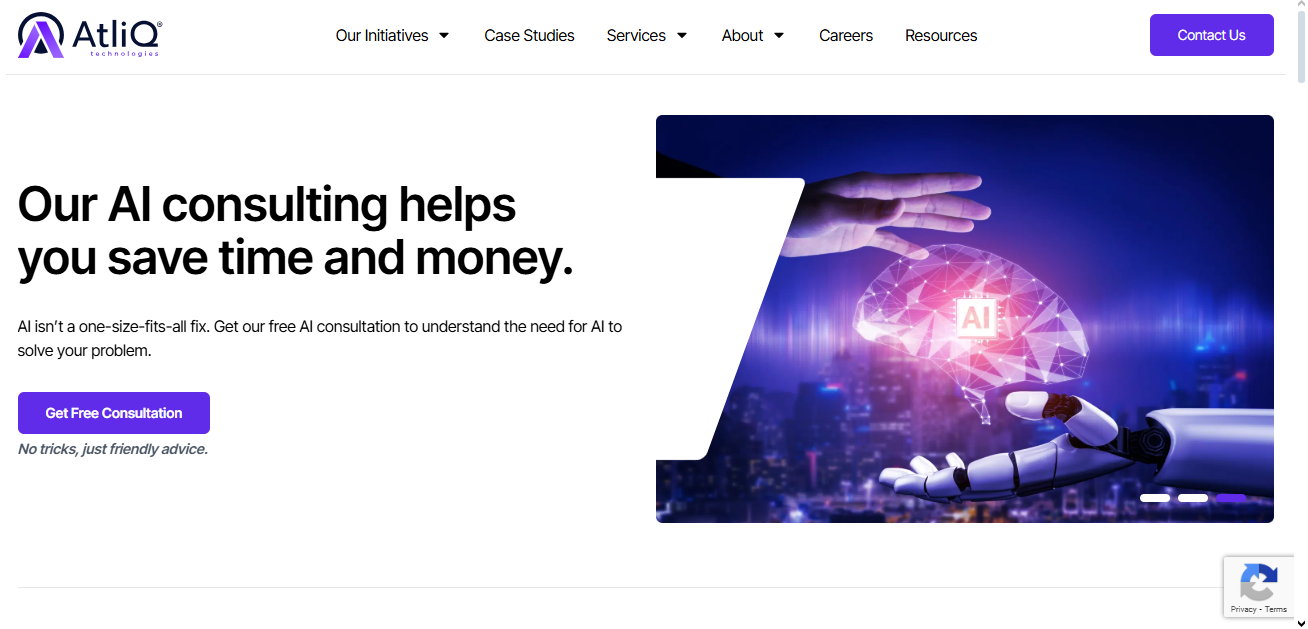Click the Services menu label

point(636,35)
